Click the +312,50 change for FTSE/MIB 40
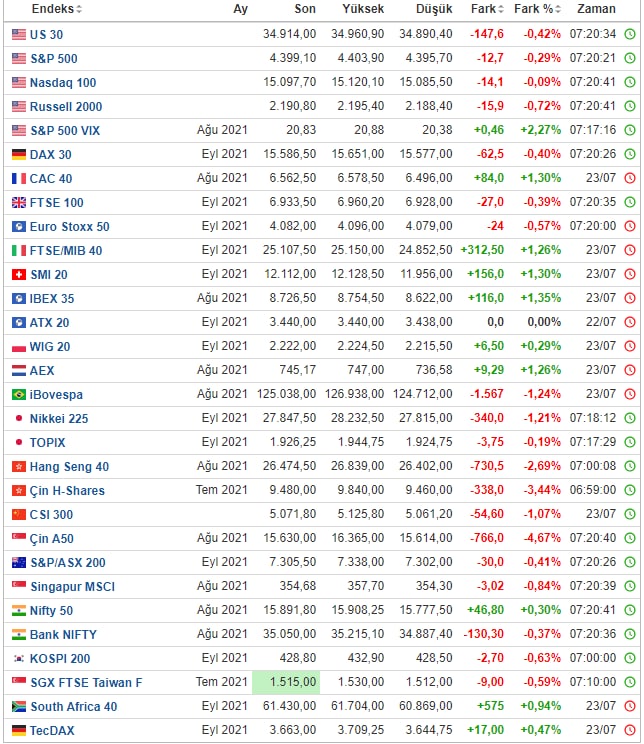The image size is (644, 744). click(482, 250)
